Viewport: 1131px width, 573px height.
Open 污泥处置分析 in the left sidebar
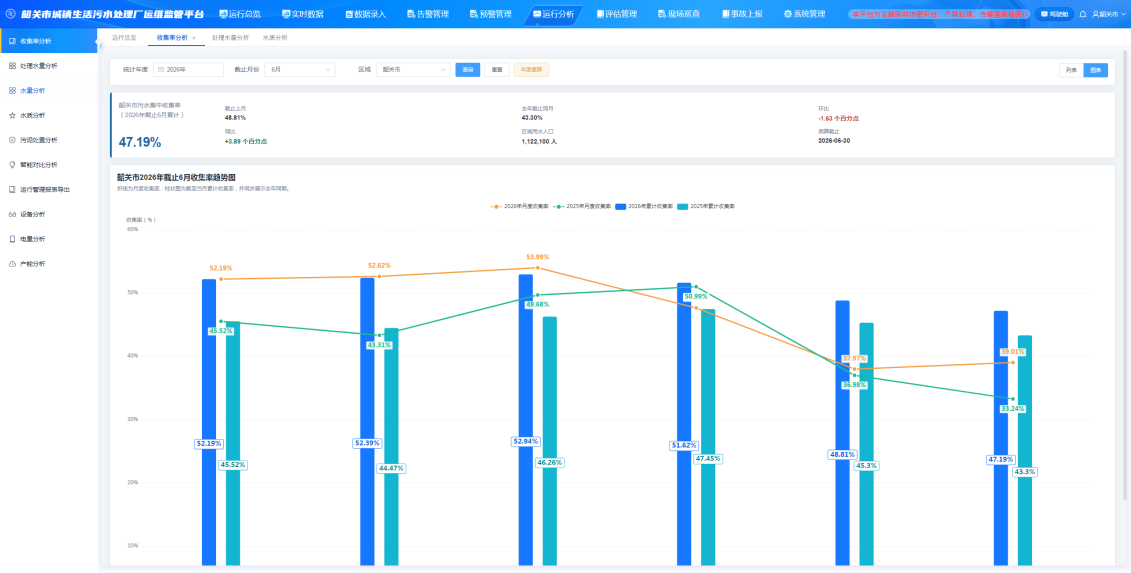click(x=48, y=140)
